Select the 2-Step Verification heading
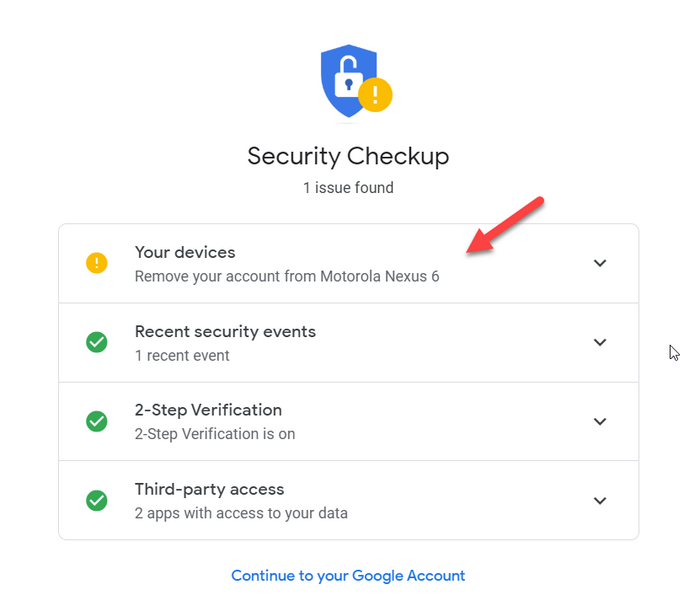Viewport: 700px width, 606px height. click(x=208, y=410)
